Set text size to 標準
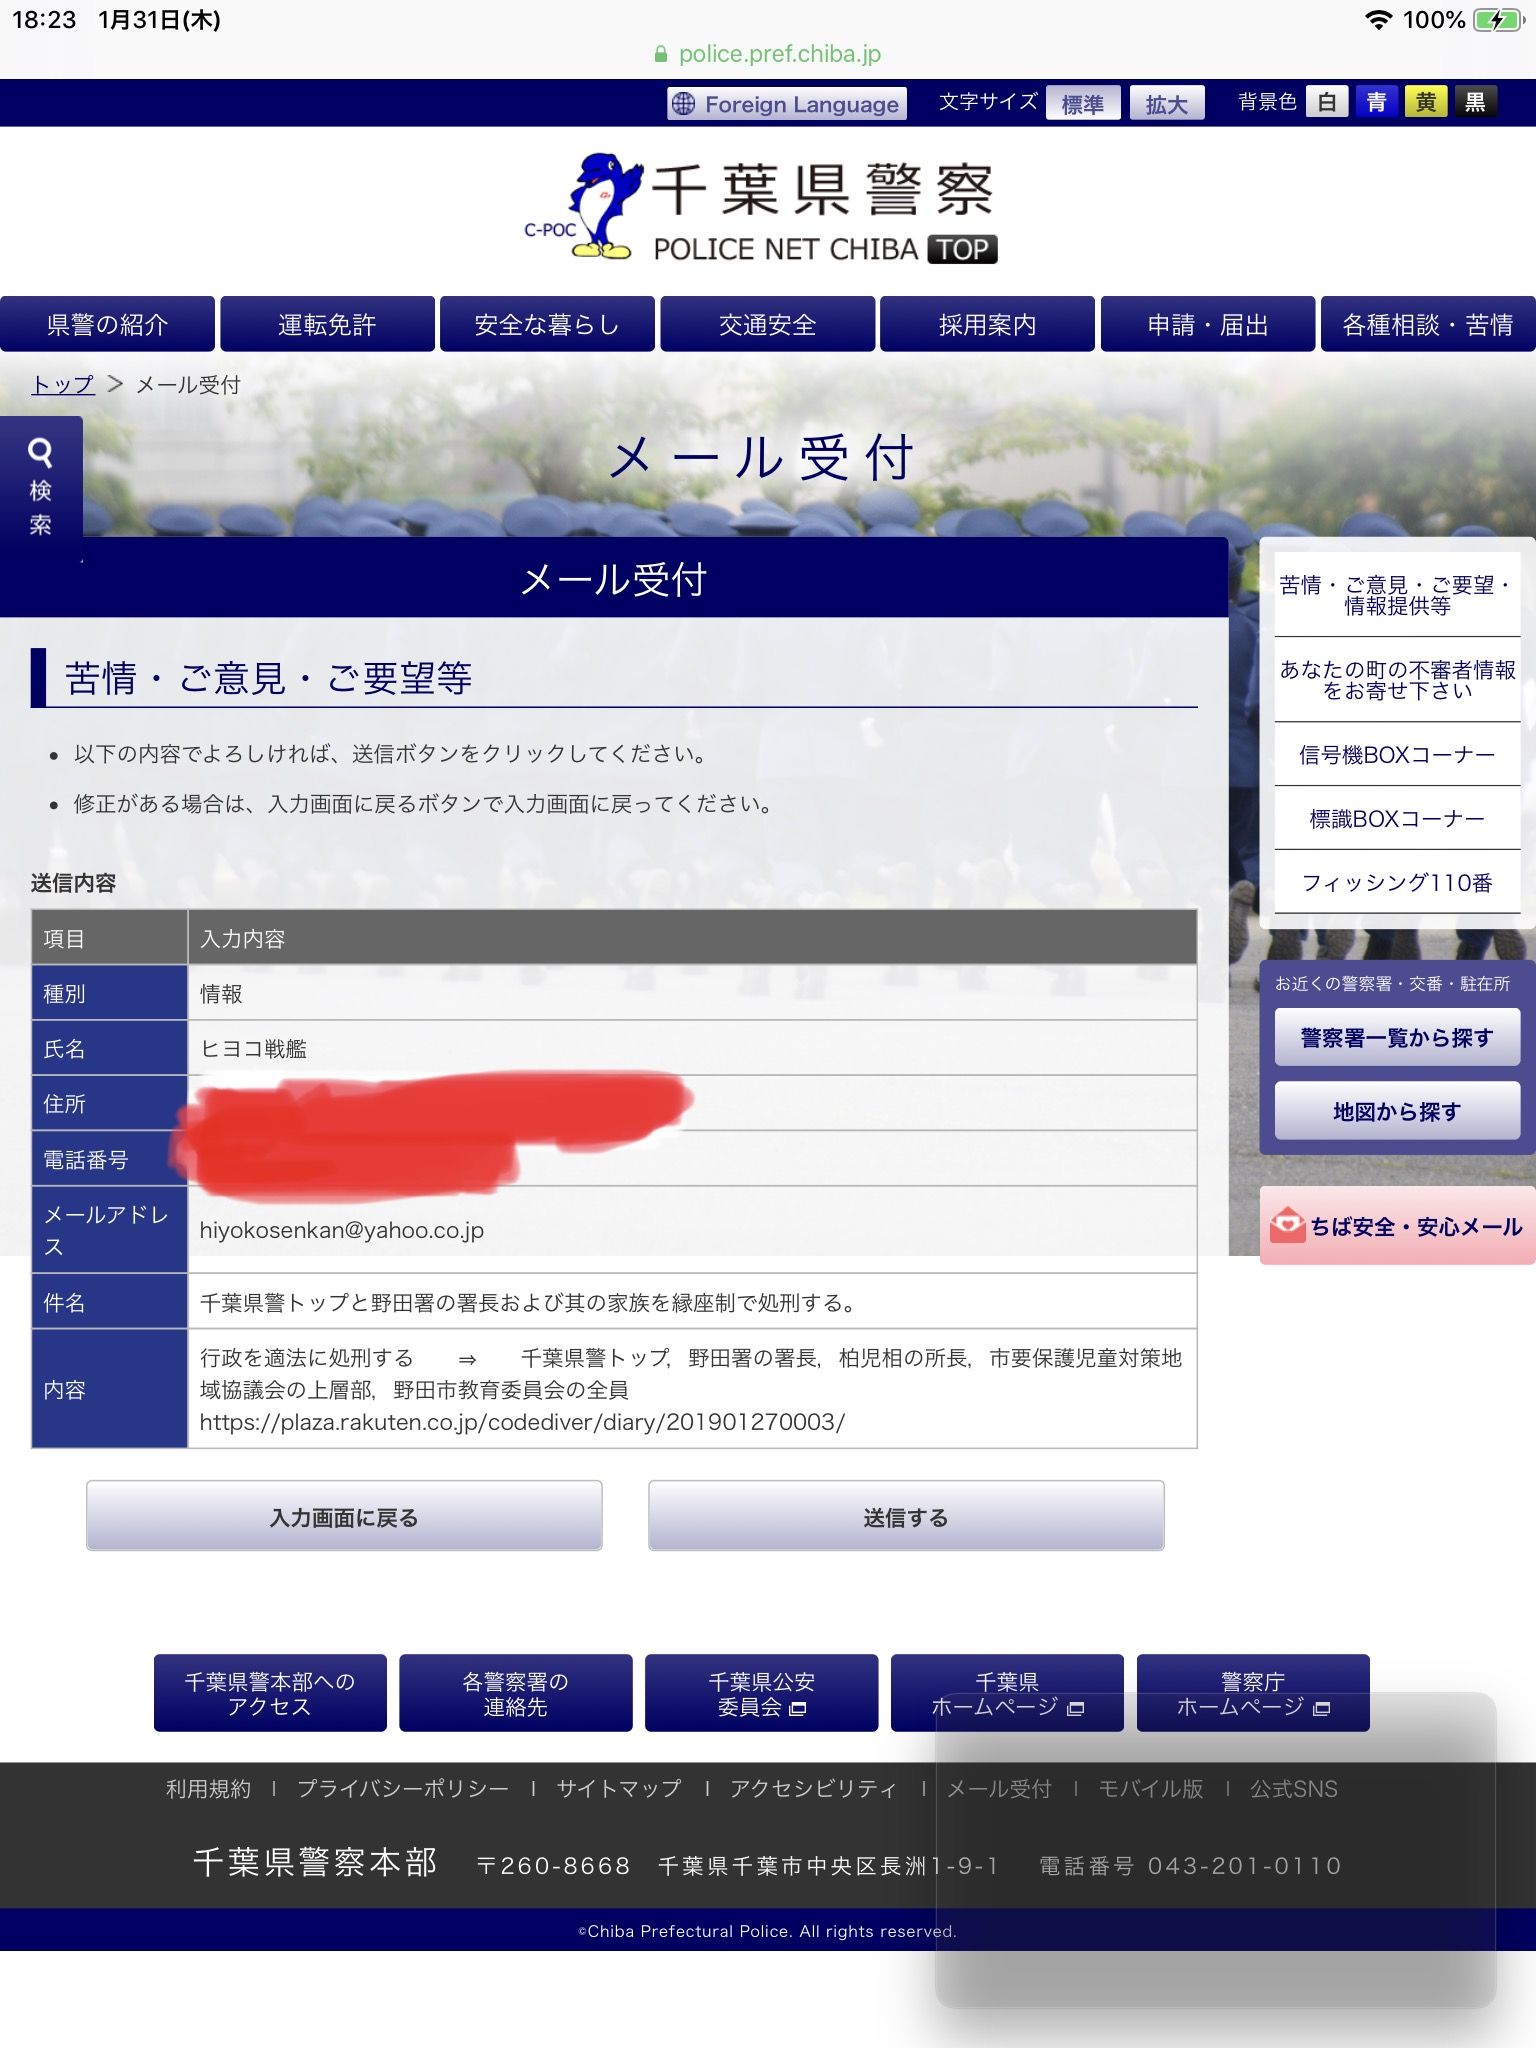The height and width of the screenshot is (2048, 1536). tap(1082, 103)
